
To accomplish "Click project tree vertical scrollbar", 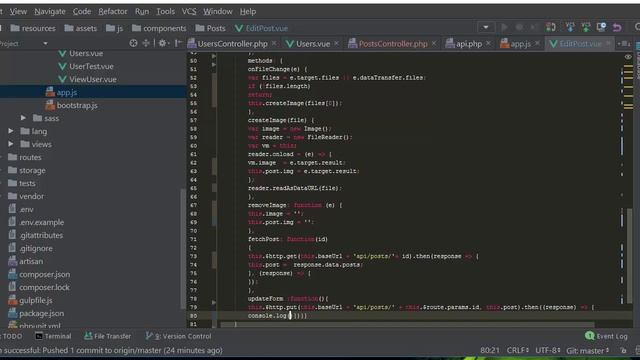I will pos(182,249).
